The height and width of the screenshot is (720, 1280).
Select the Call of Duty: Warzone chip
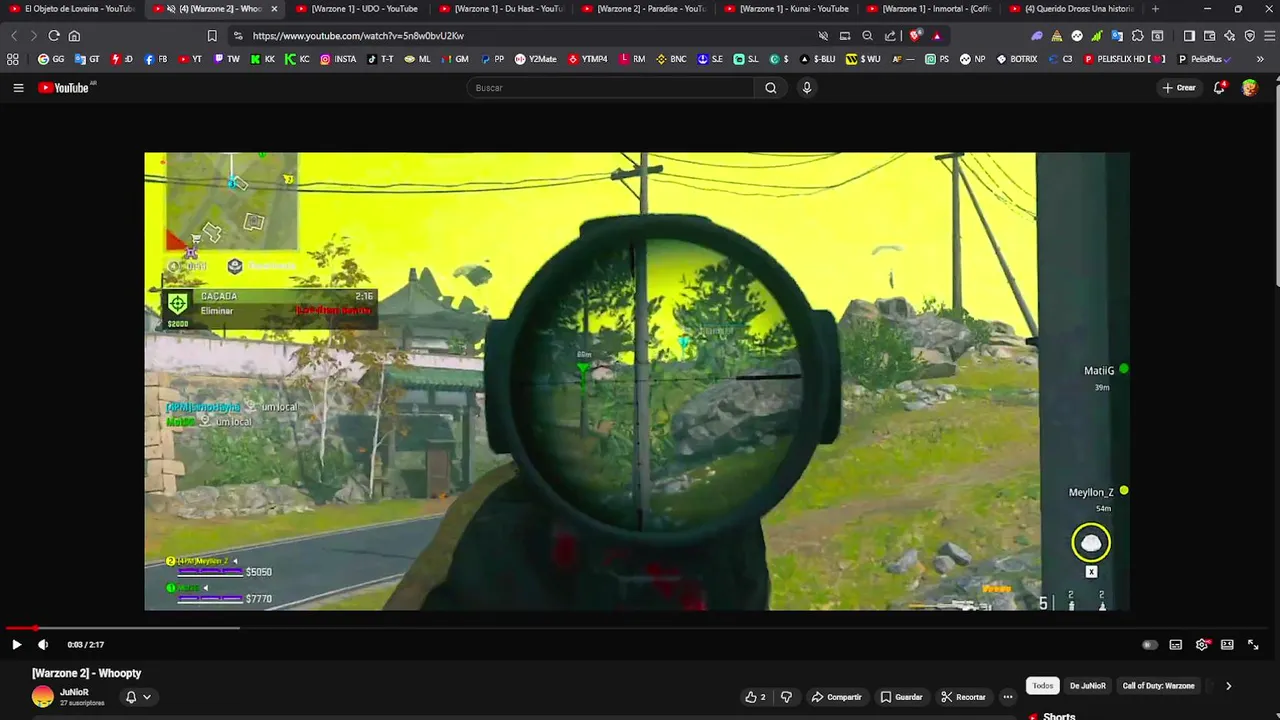1158,686
